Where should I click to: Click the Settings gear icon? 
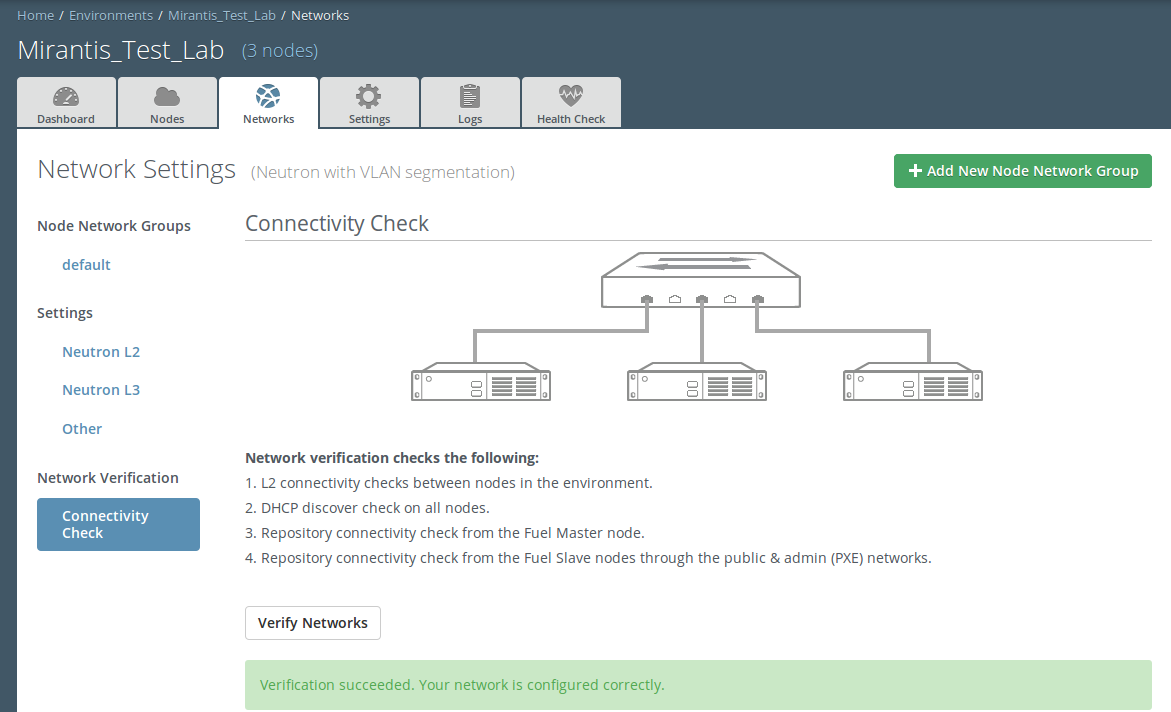[368, 96]
